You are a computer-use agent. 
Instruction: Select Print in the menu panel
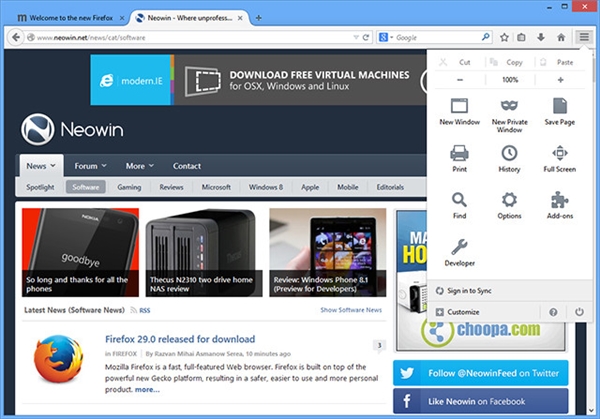(459, 158)
